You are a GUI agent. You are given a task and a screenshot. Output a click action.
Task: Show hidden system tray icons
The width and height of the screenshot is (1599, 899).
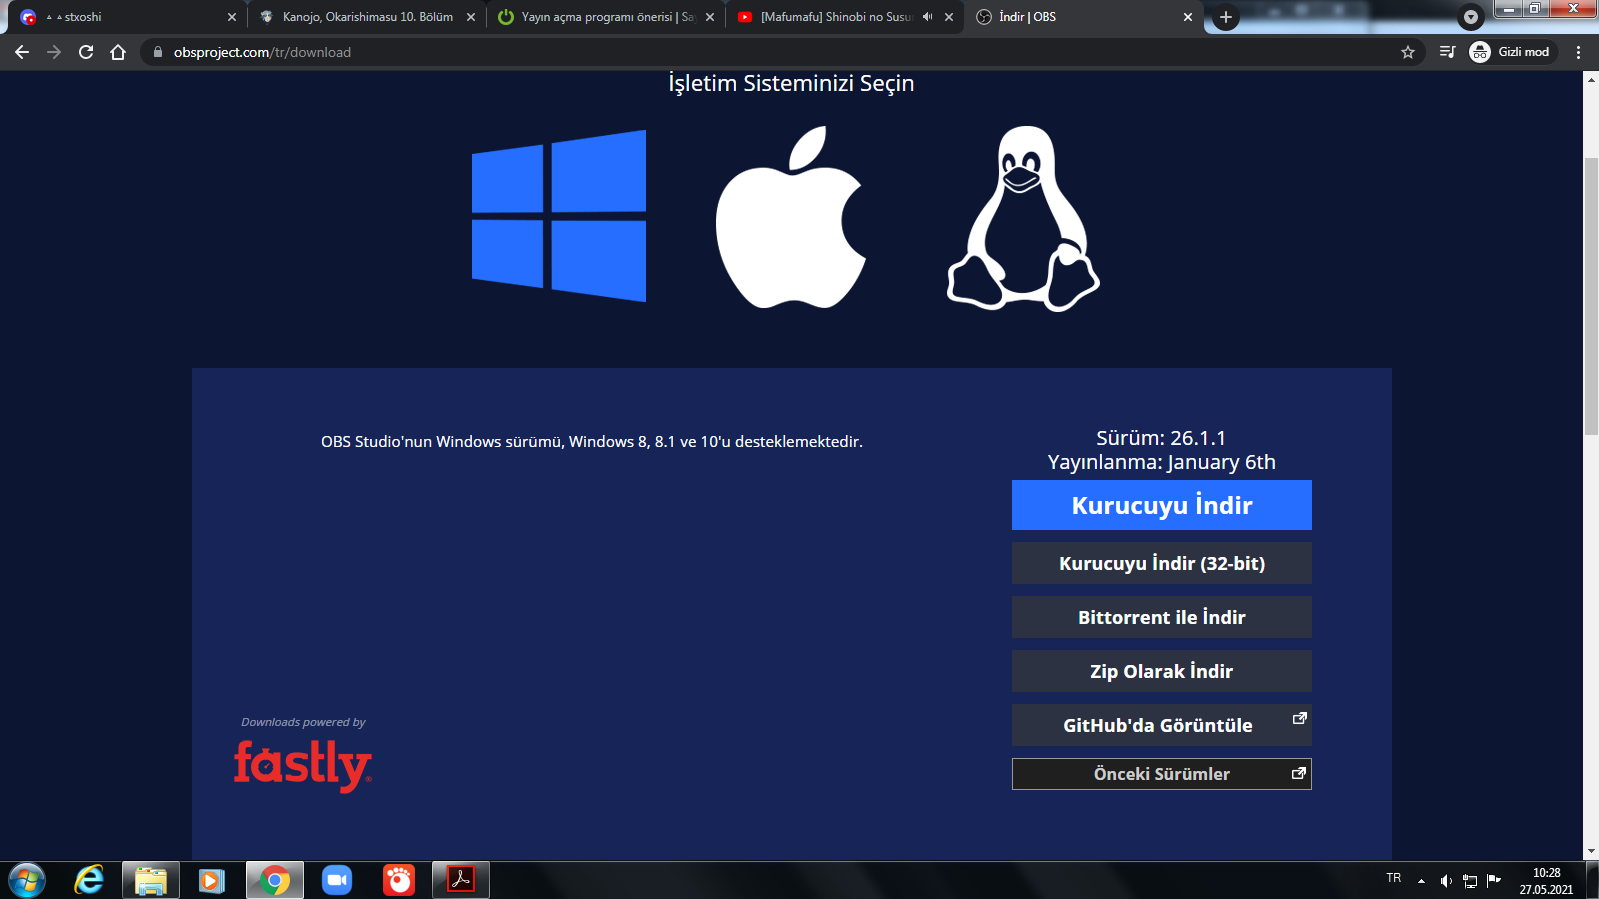[1421, 881]
